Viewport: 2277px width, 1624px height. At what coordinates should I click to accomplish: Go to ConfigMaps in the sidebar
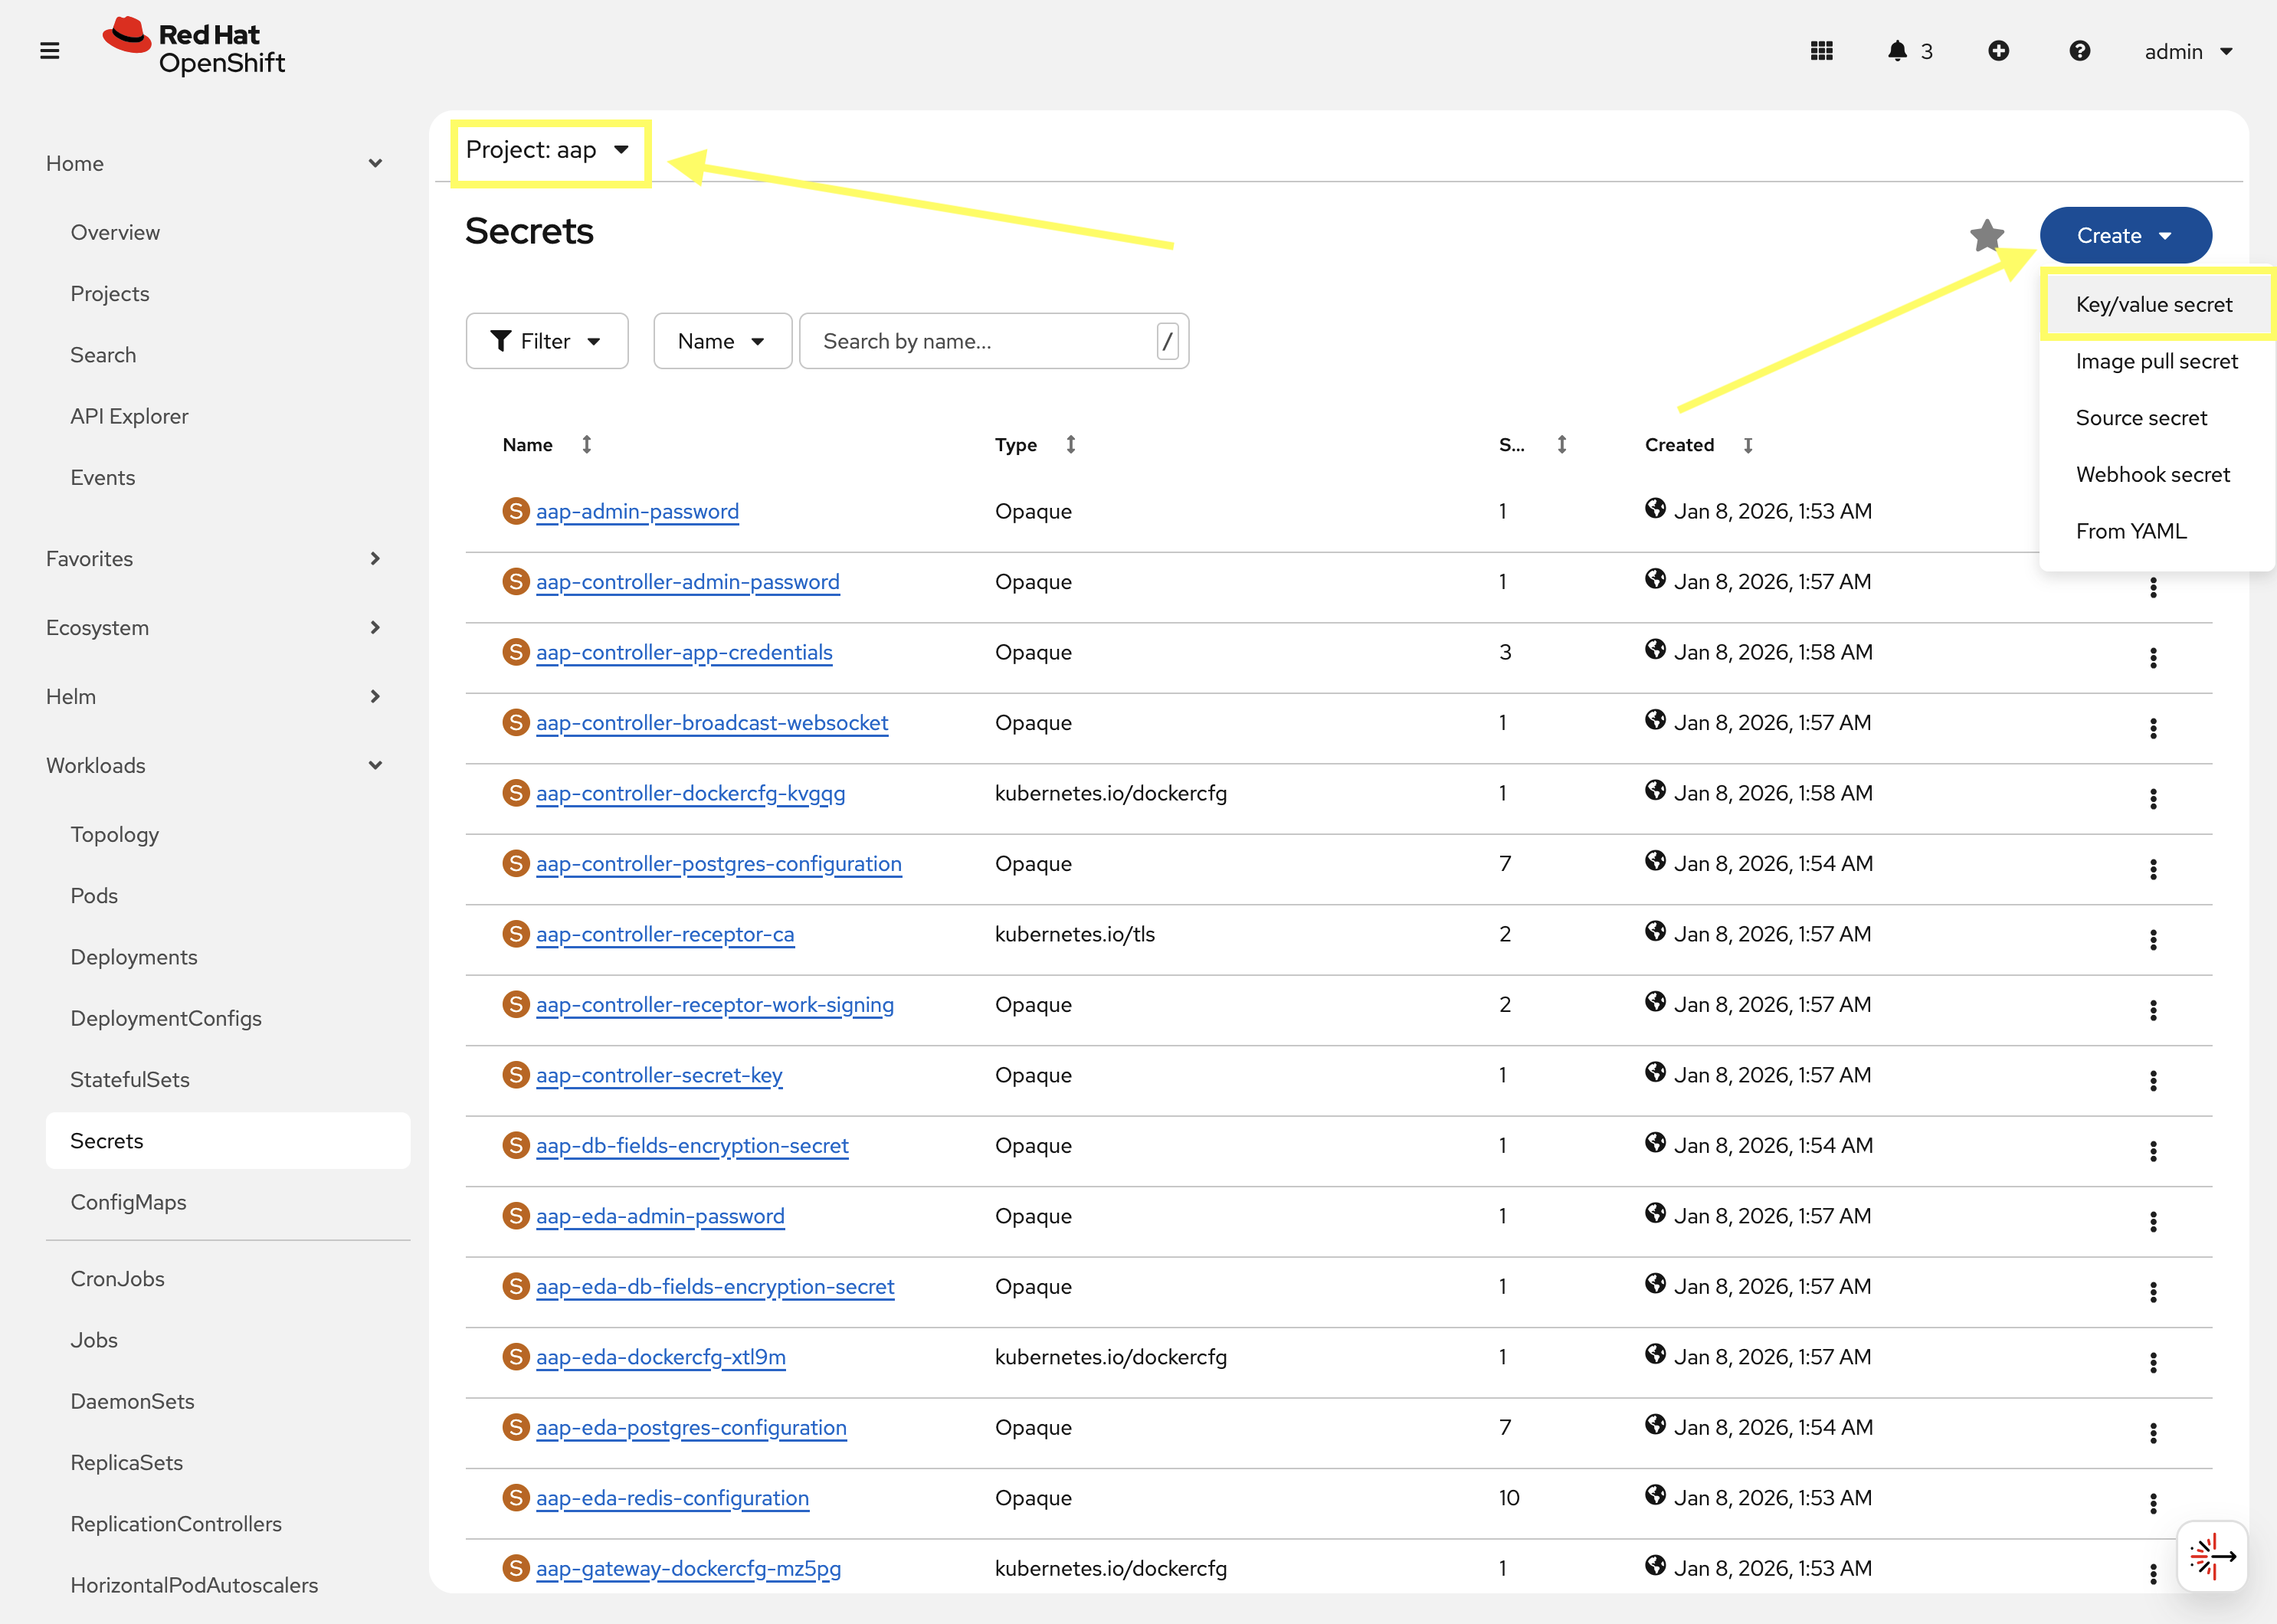point(128,1202)
